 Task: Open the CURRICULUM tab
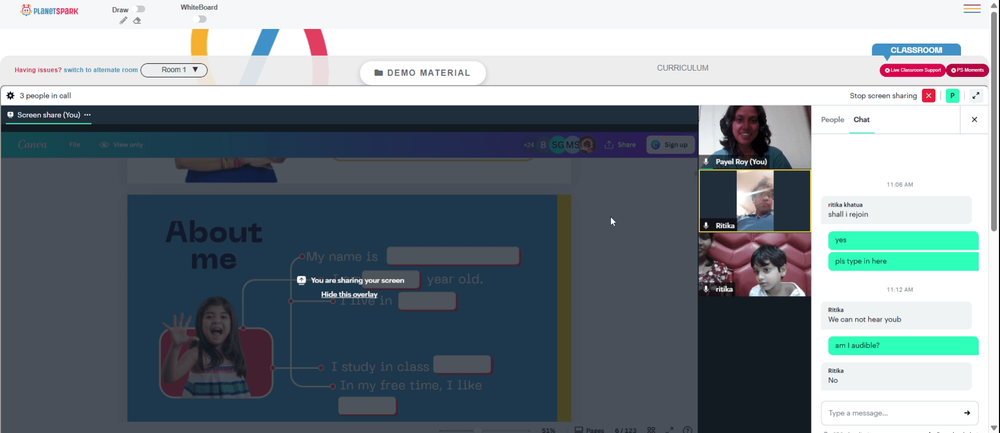point(682,68)
